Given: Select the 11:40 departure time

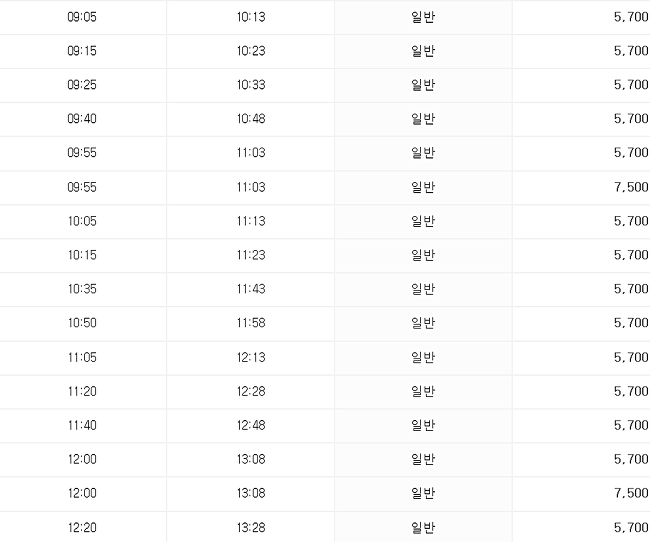Looking at the screenshot, I should pos(82,425).
